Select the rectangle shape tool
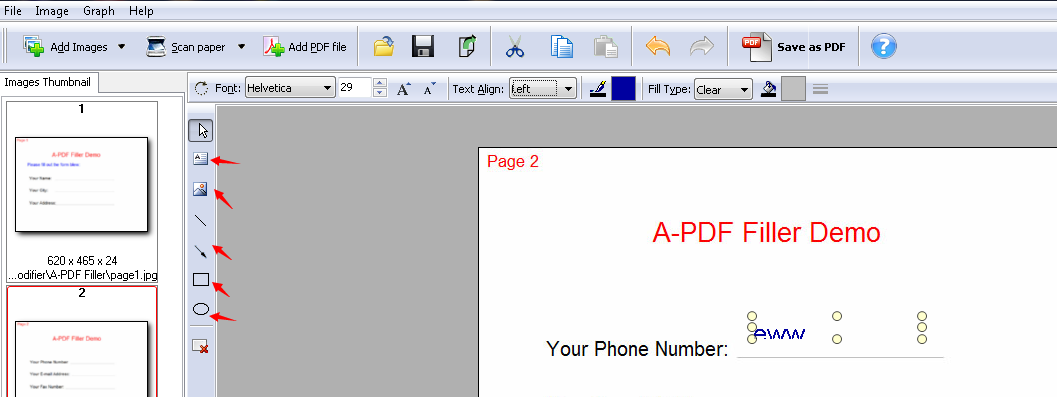 tap(200, 279)
